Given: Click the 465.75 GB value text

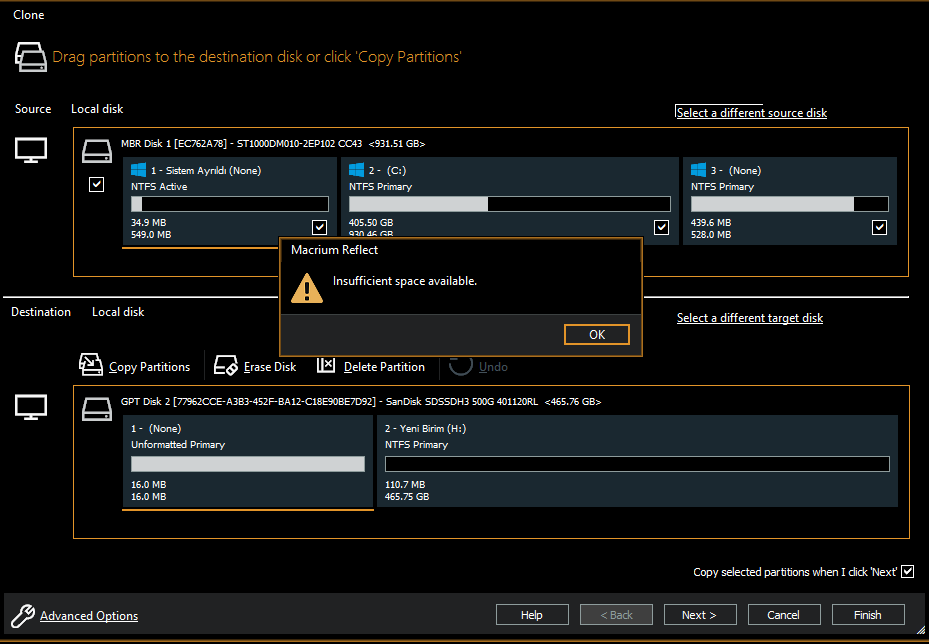Looking at the screenshot, I should point(407,496).
